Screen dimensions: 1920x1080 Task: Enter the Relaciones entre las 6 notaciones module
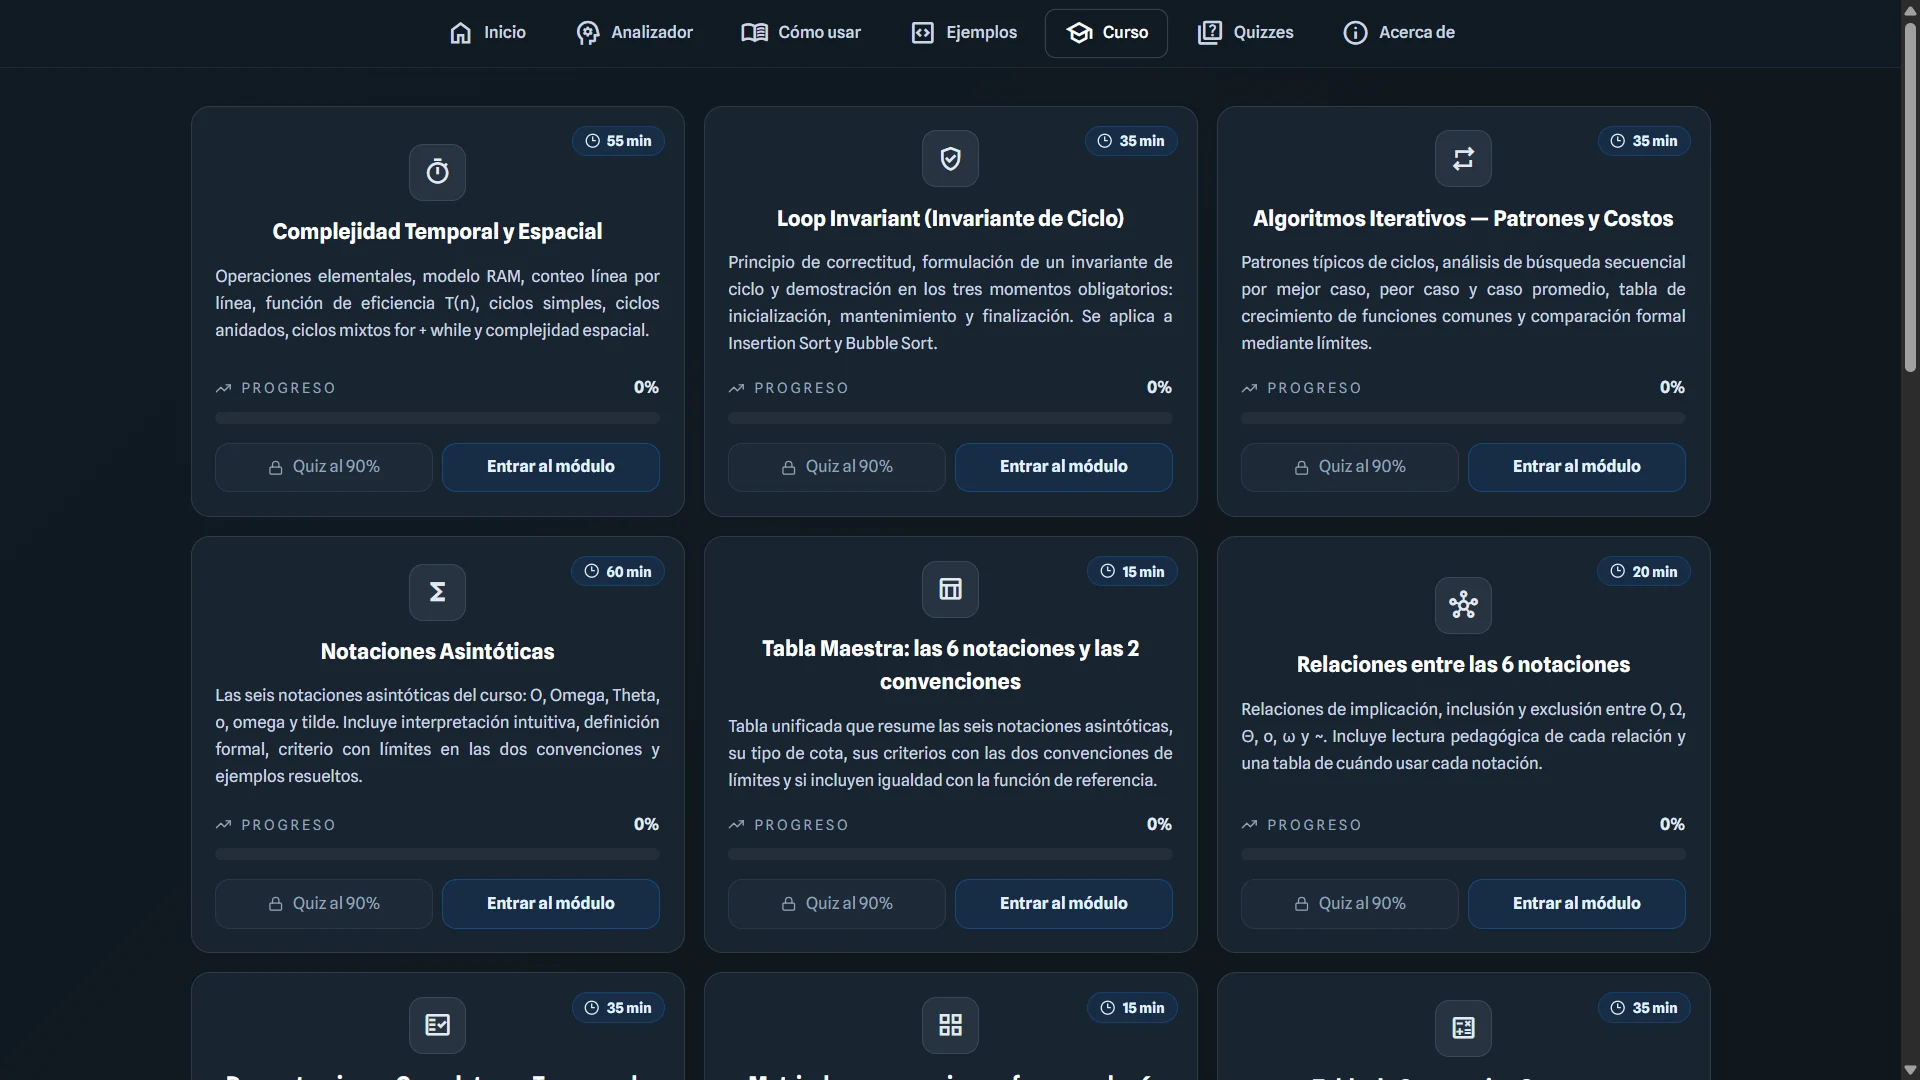pos(1577,904)
